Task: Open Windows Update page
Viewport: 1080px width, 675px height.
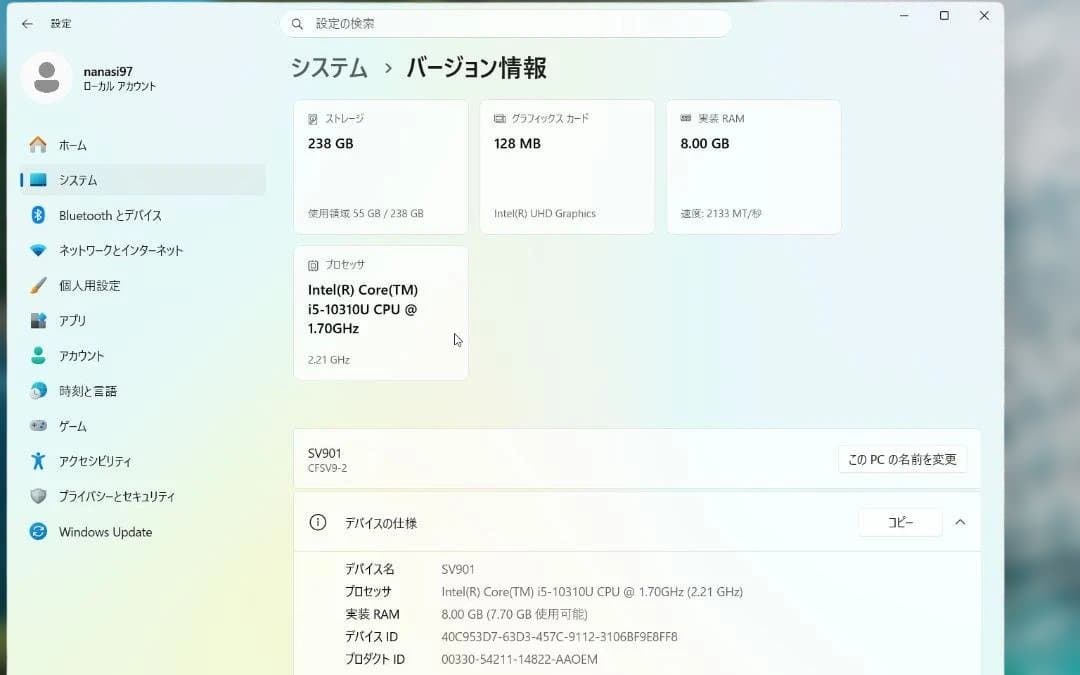Action: (143, 531)
